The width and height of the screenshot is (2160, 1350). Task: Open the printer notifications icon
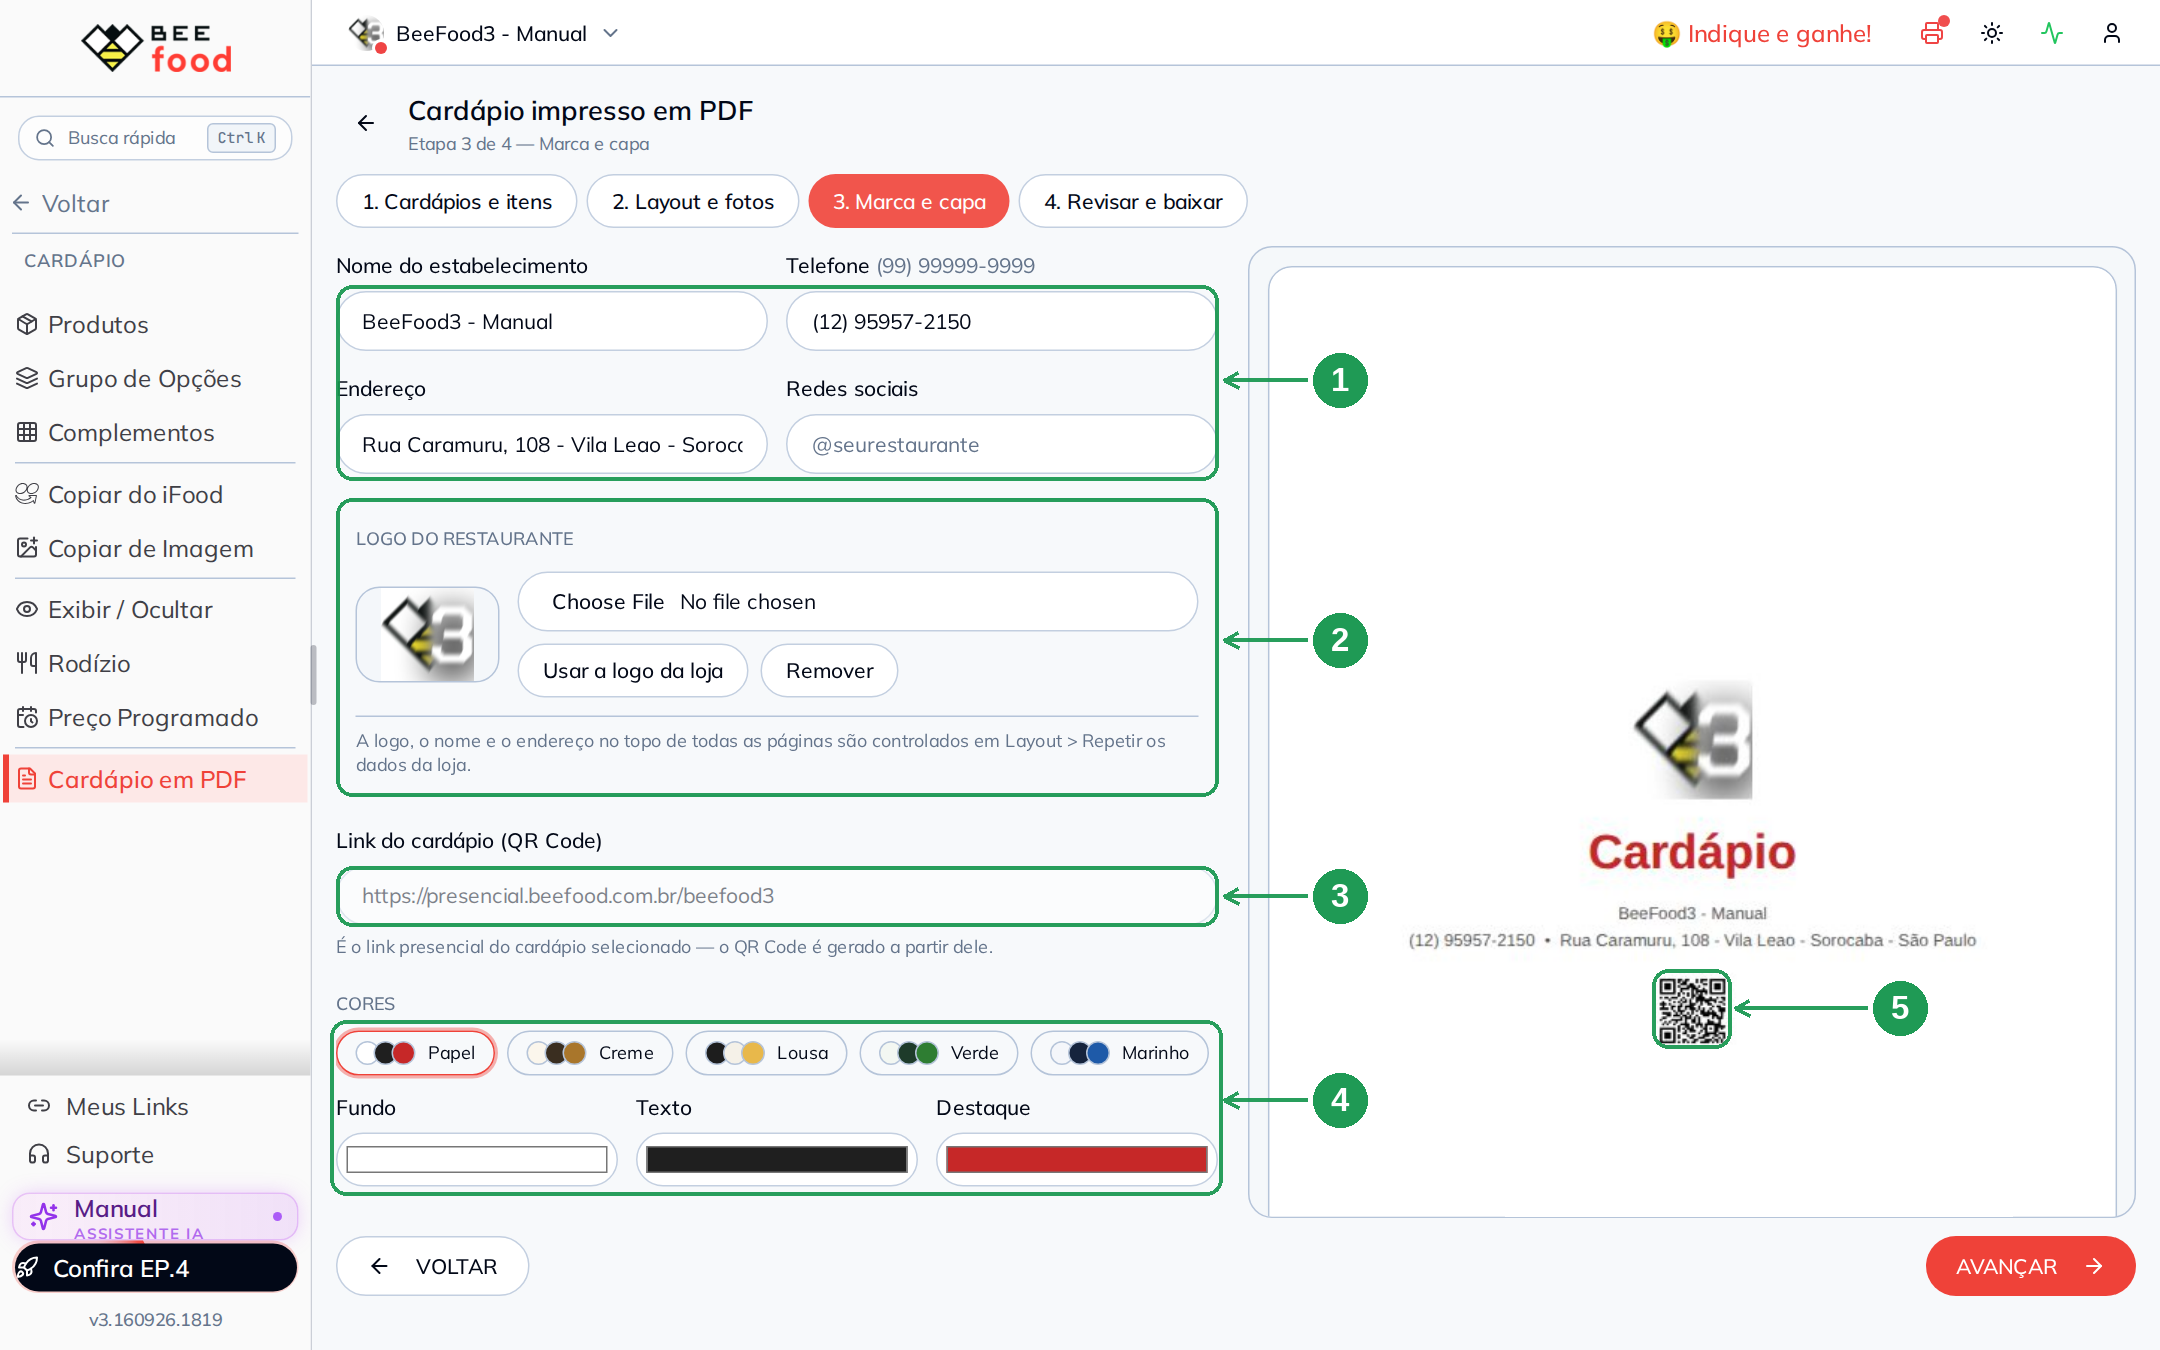click(1932, 33)
